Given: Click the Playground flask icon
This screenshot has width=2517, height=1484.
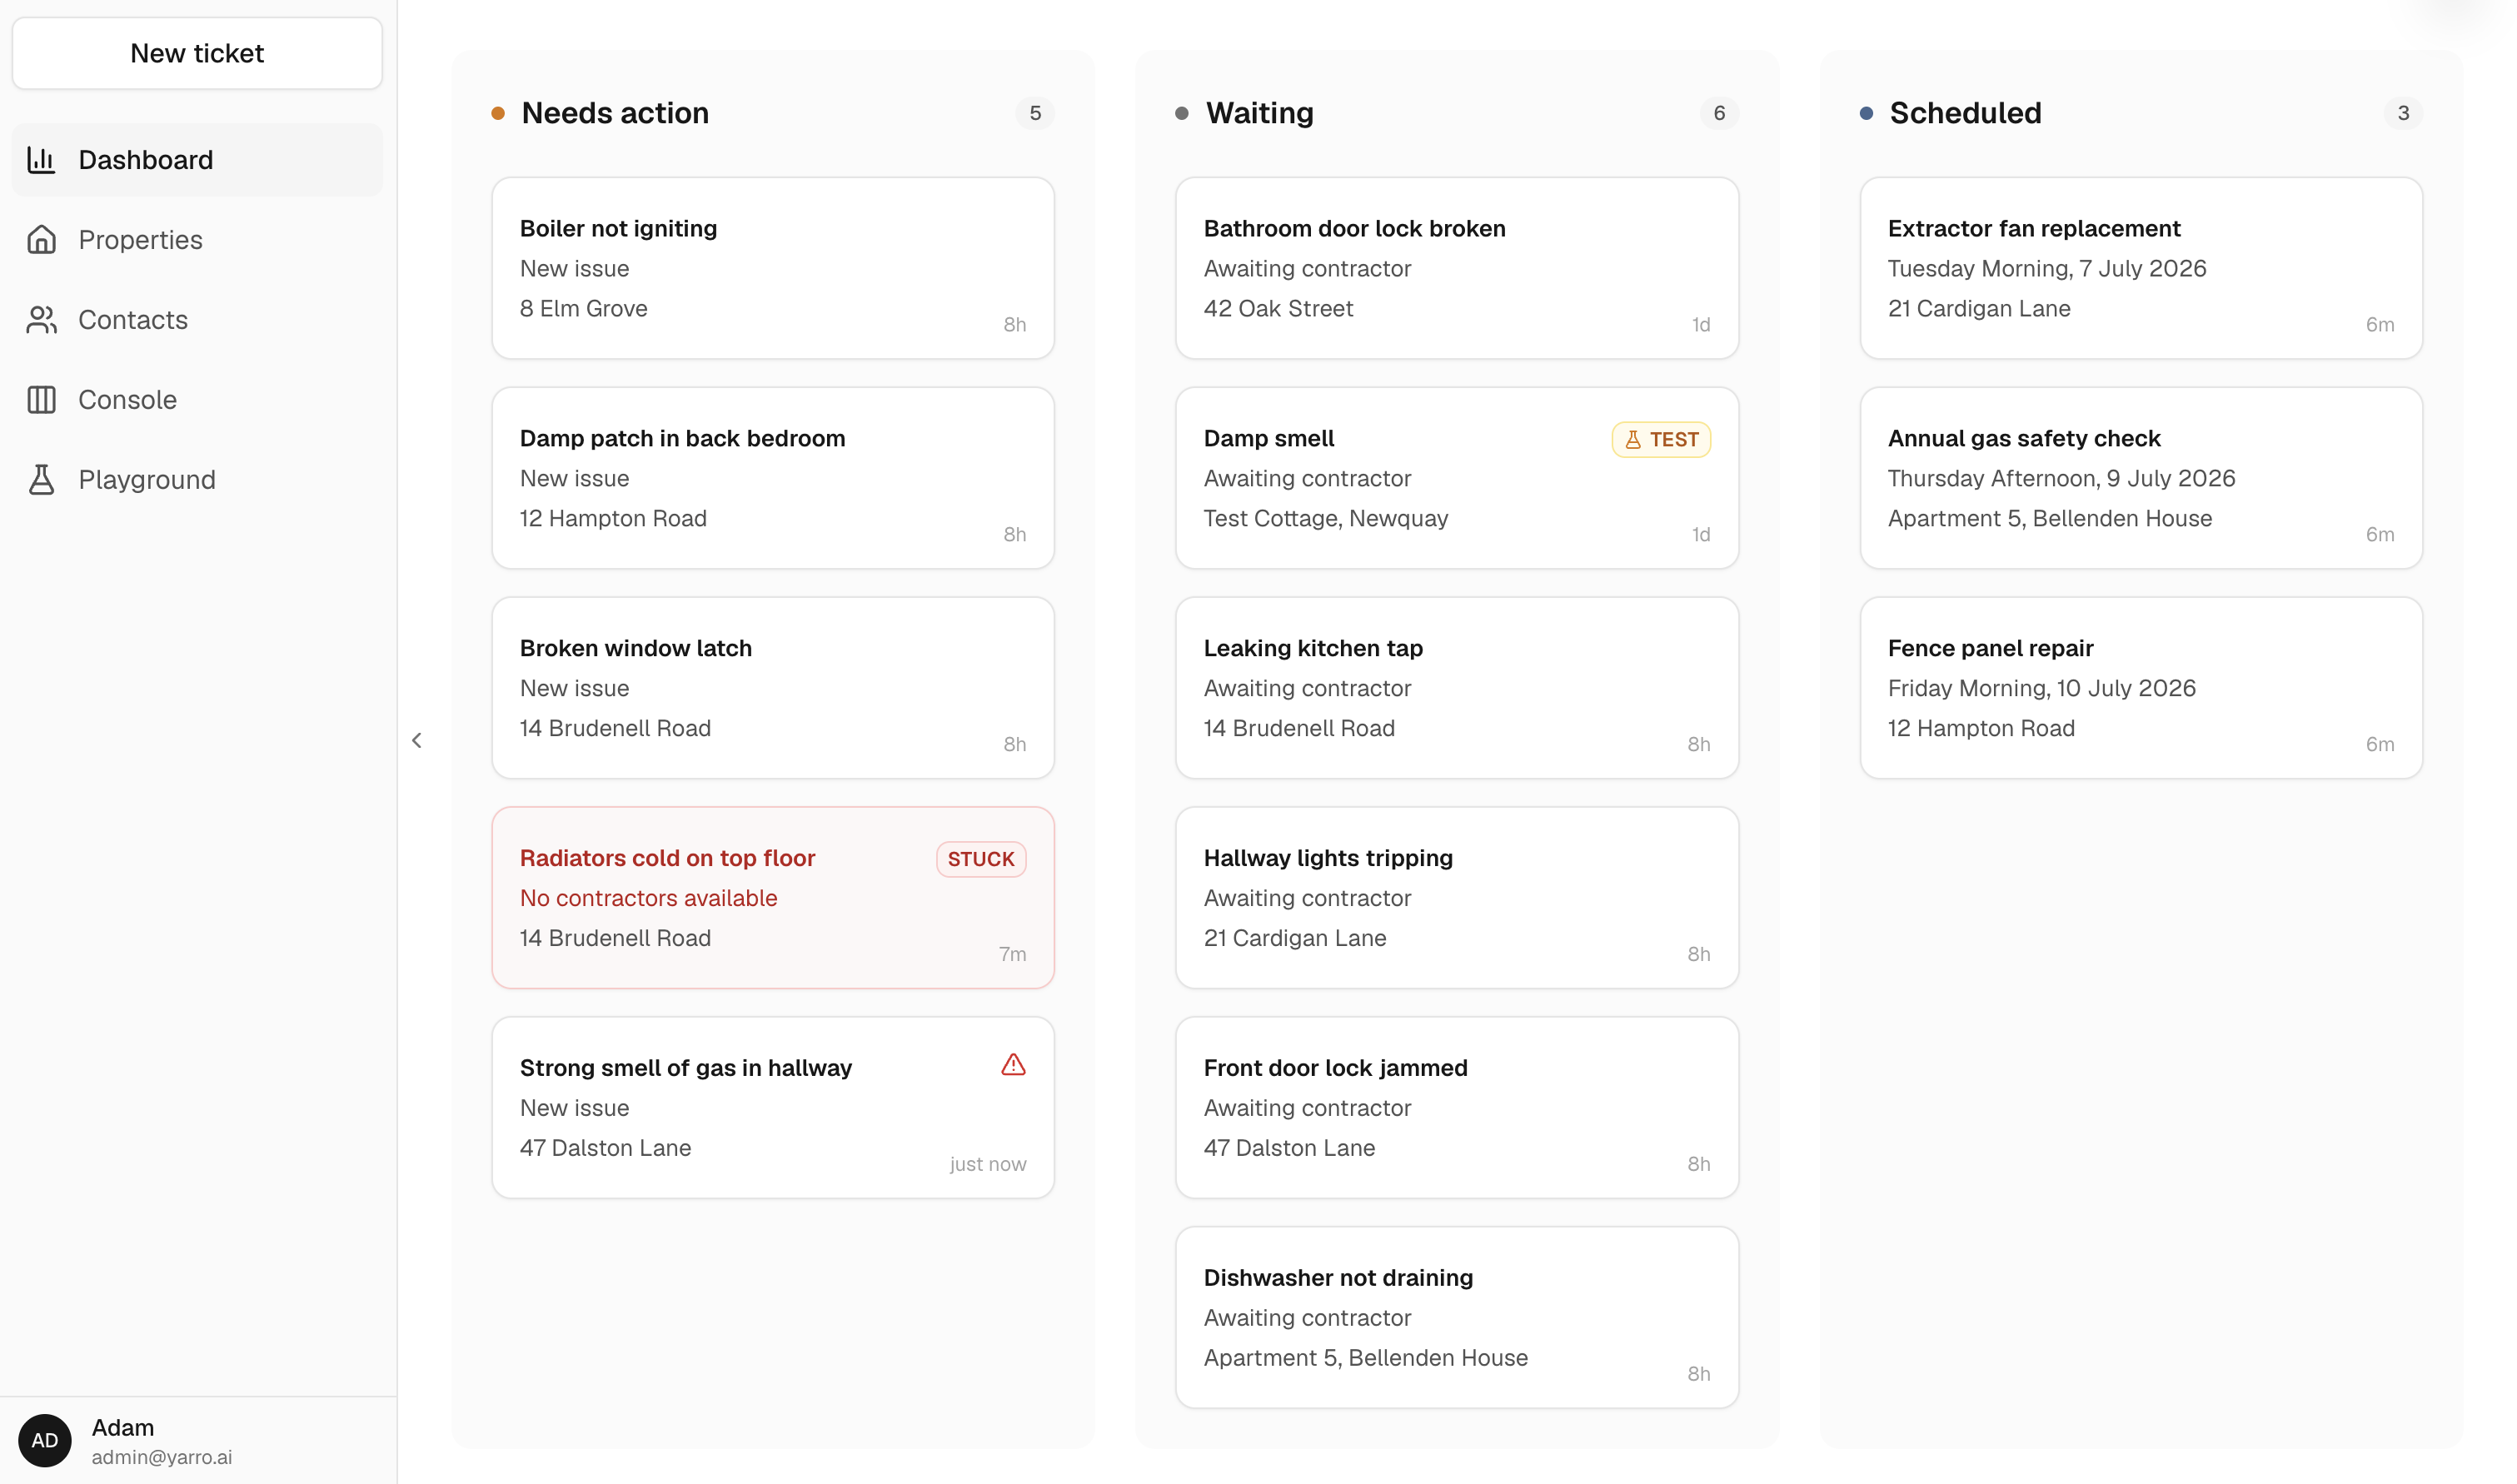Looking at the screenshot, I should 41,480.
